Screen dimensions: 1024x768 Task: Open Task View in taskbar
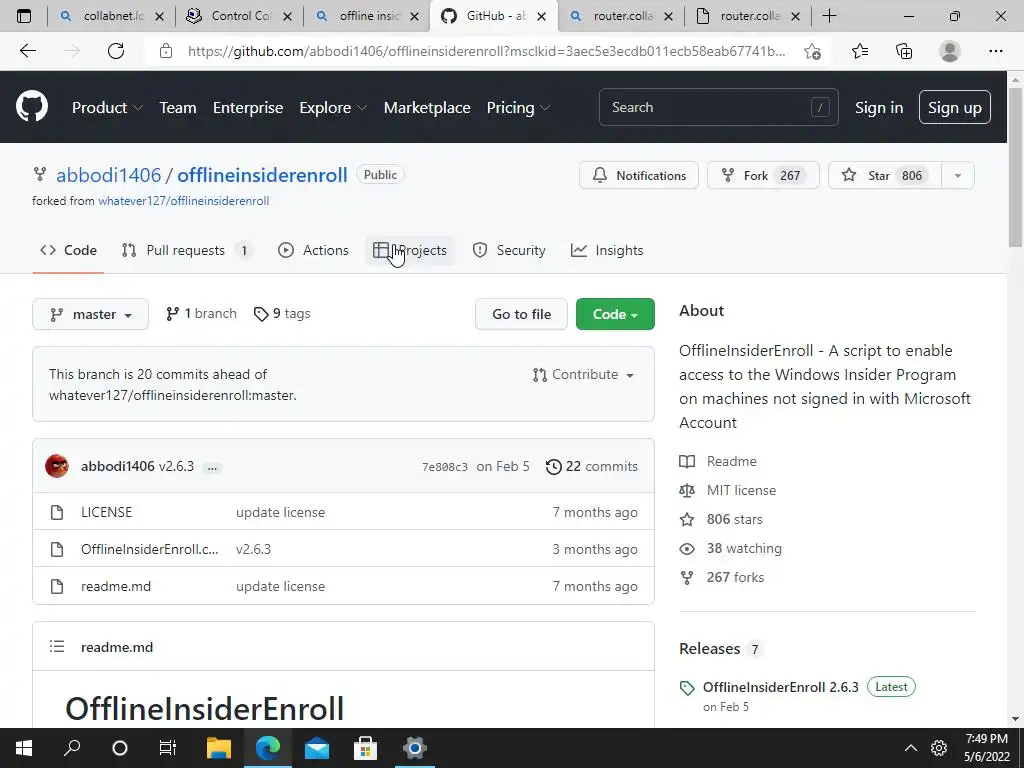tap(168, 748)
